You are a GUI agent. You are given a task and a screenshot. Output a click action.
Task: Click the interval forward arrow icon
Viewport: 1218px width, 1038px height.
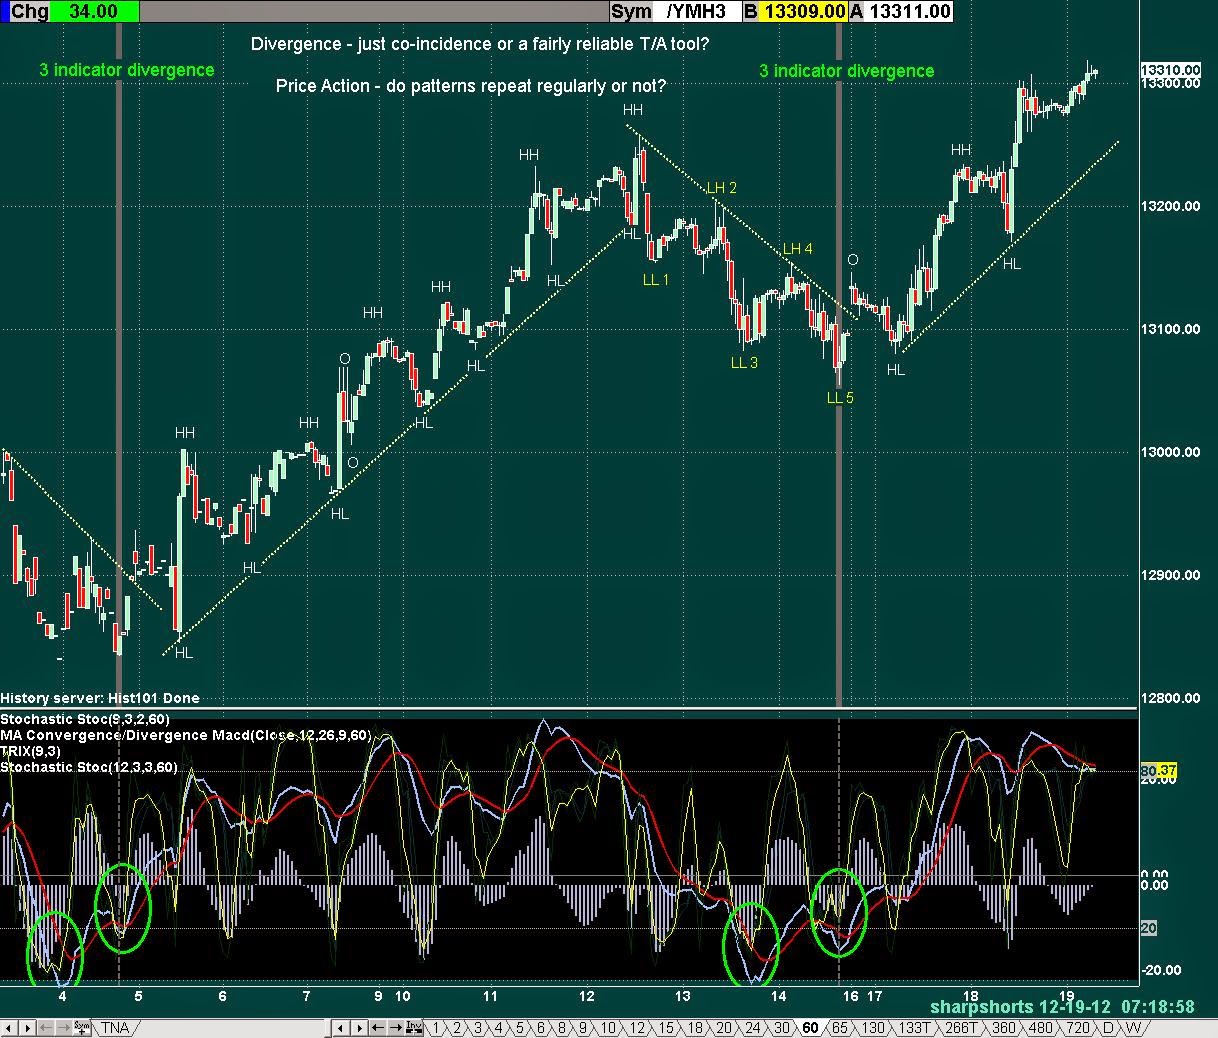pyautogui.click(x=395, y=1027)
